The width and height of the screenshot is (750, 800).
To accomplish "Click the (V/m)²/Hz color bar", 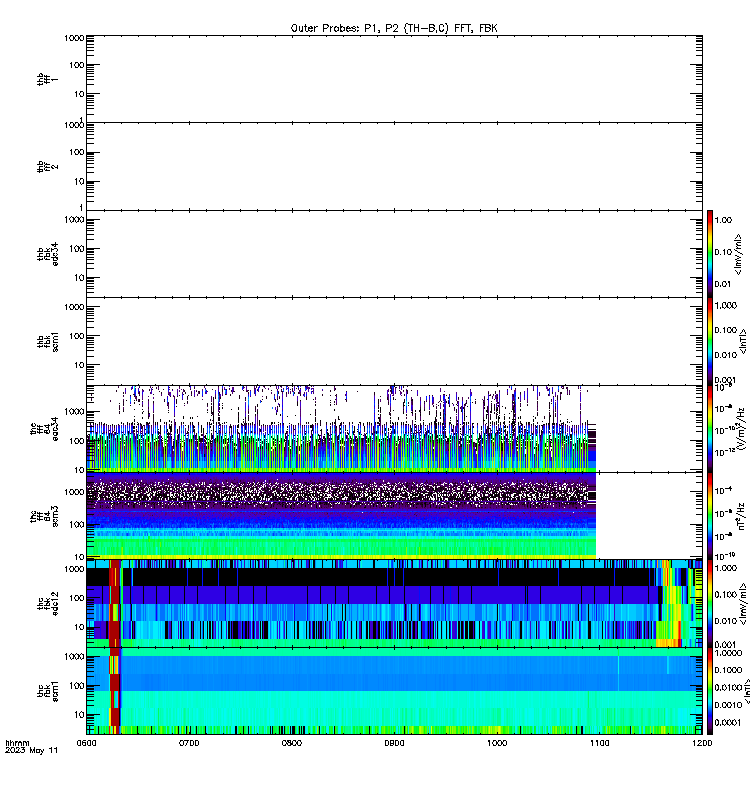I will tap(710, 429).
